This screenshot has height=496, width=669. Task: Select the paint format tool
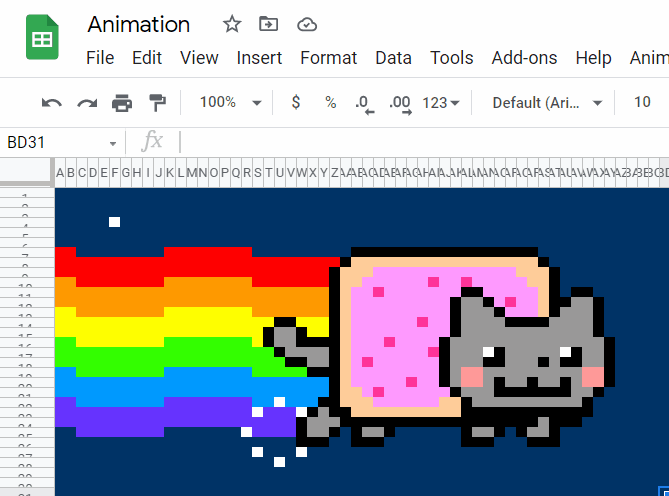(x=157, y=103)
